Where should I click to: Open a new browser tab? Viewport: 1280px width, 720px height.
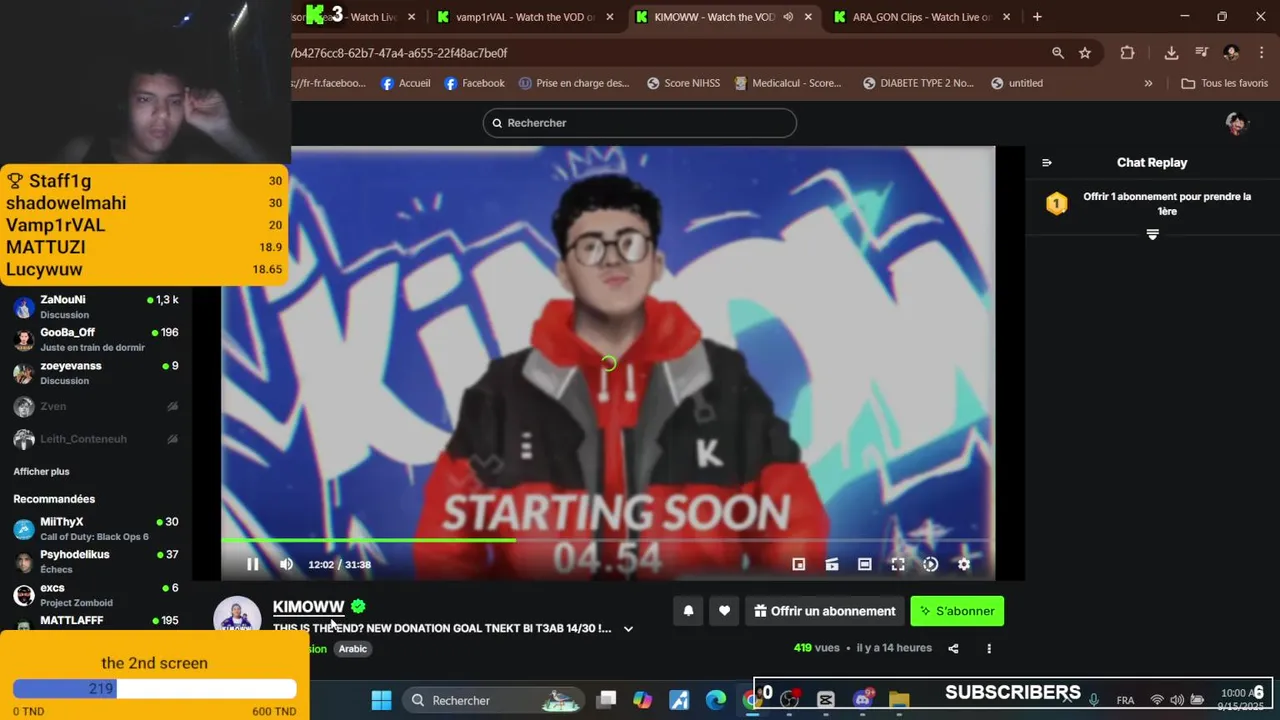1037,17
